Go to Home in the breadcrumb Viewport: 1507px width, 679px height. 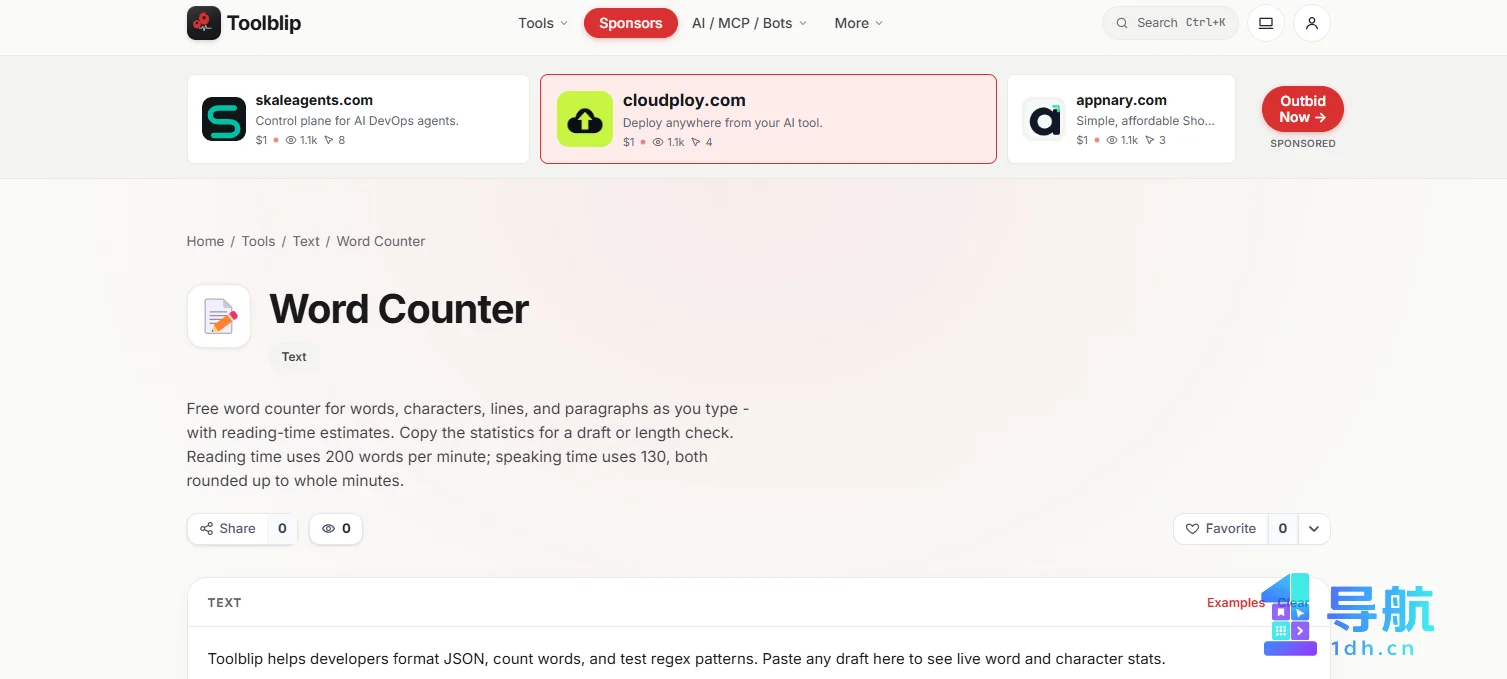tap(205, 241)
